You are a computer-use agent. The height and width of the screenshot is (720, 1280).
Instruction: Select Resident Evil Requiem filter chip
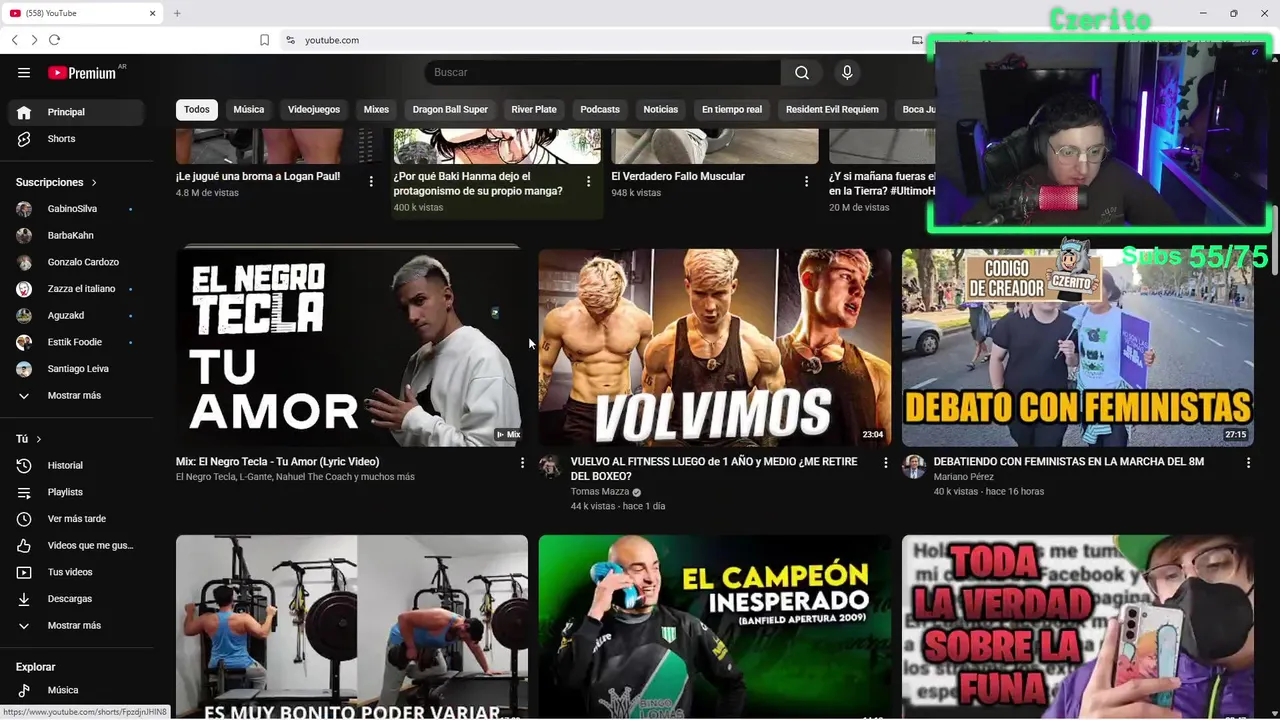[x=832, y=109]
